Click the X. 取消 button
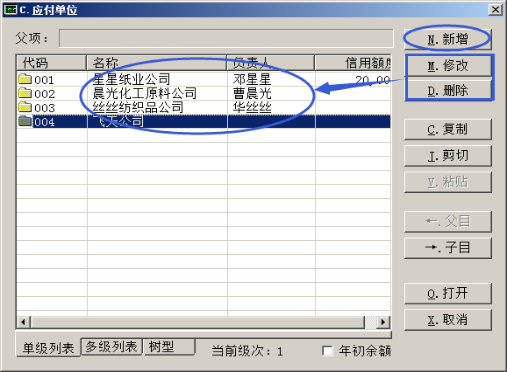Image resolution: width=507 pixels, height=372 pixels. coord(448,320)
